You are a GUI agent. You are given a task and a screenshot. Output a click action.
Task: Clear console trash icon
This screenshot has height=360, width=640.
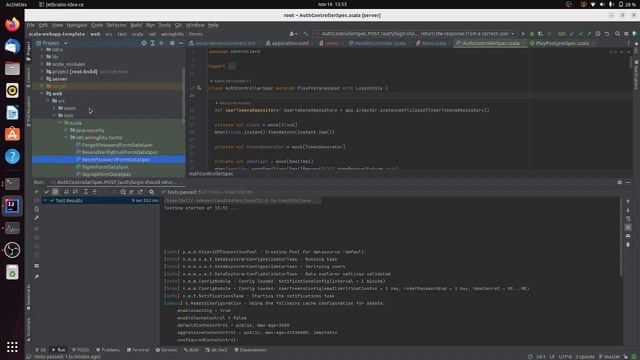tap(628, 244)
